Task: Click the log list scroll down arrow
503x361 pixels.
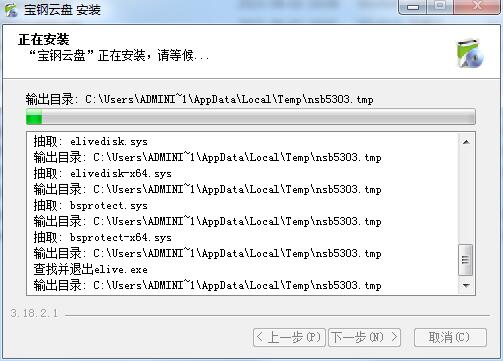Action: (x=466, y=286)
